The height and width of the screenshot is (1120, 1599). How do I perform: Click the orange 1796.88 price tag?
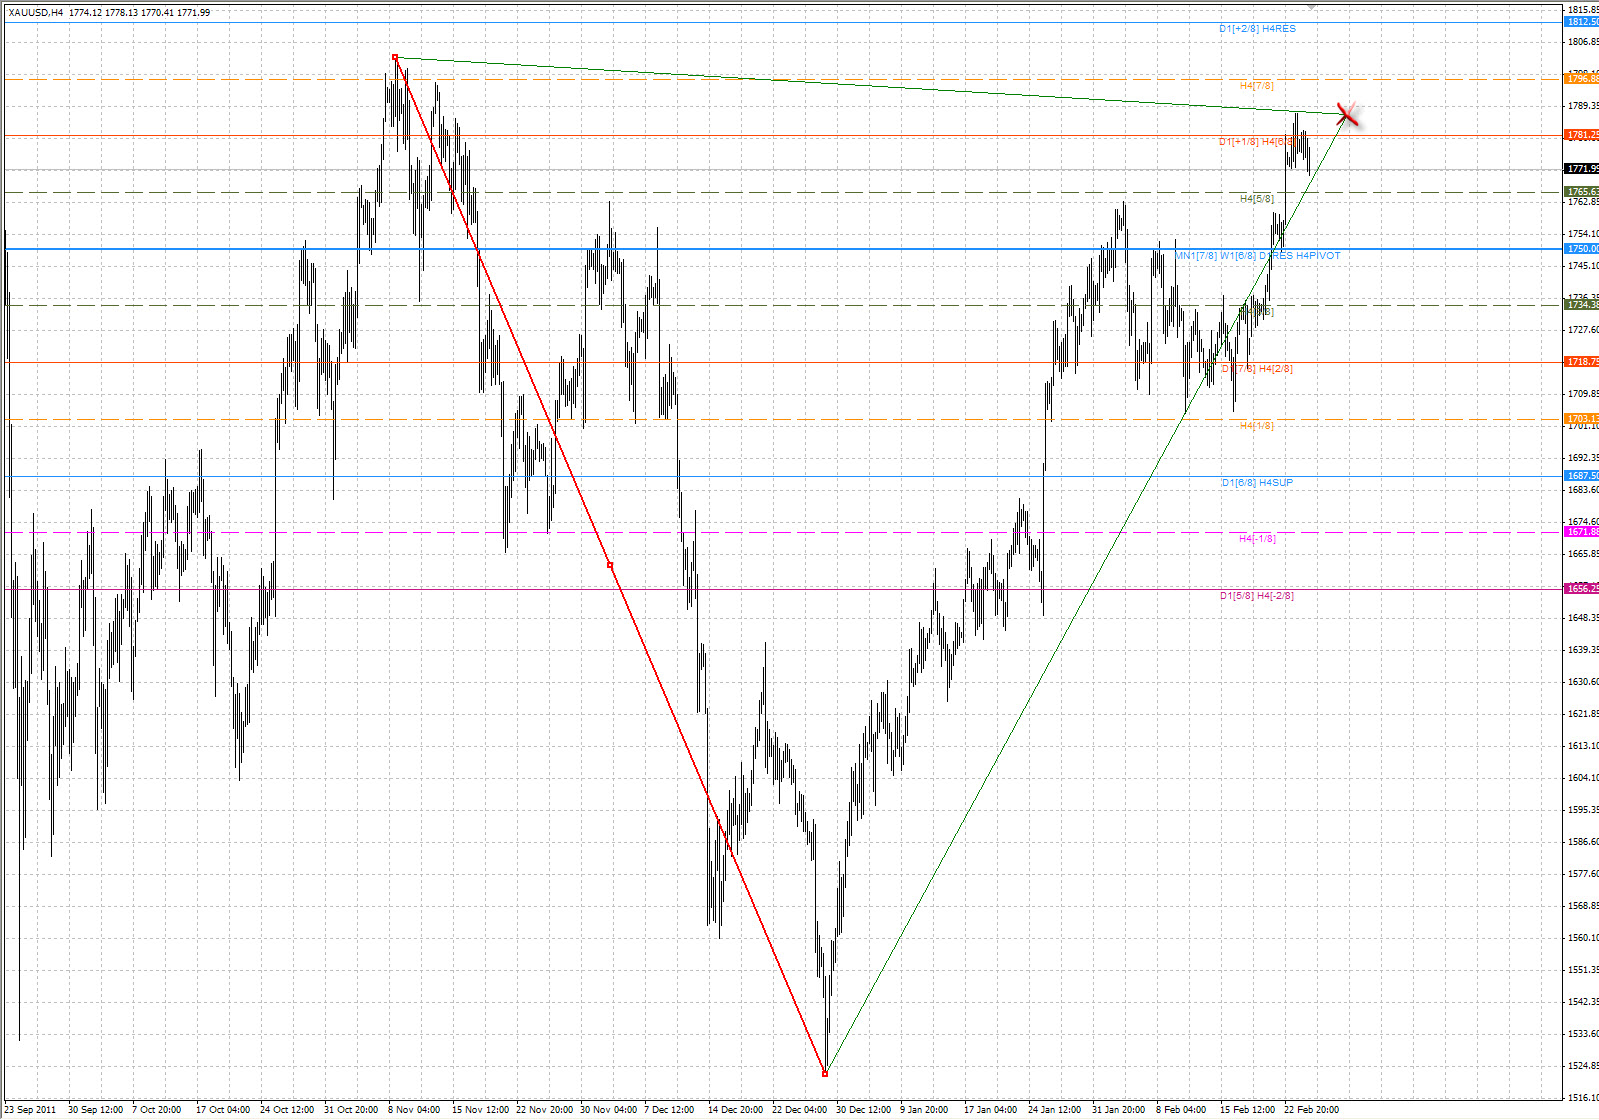coord(1581,78)
